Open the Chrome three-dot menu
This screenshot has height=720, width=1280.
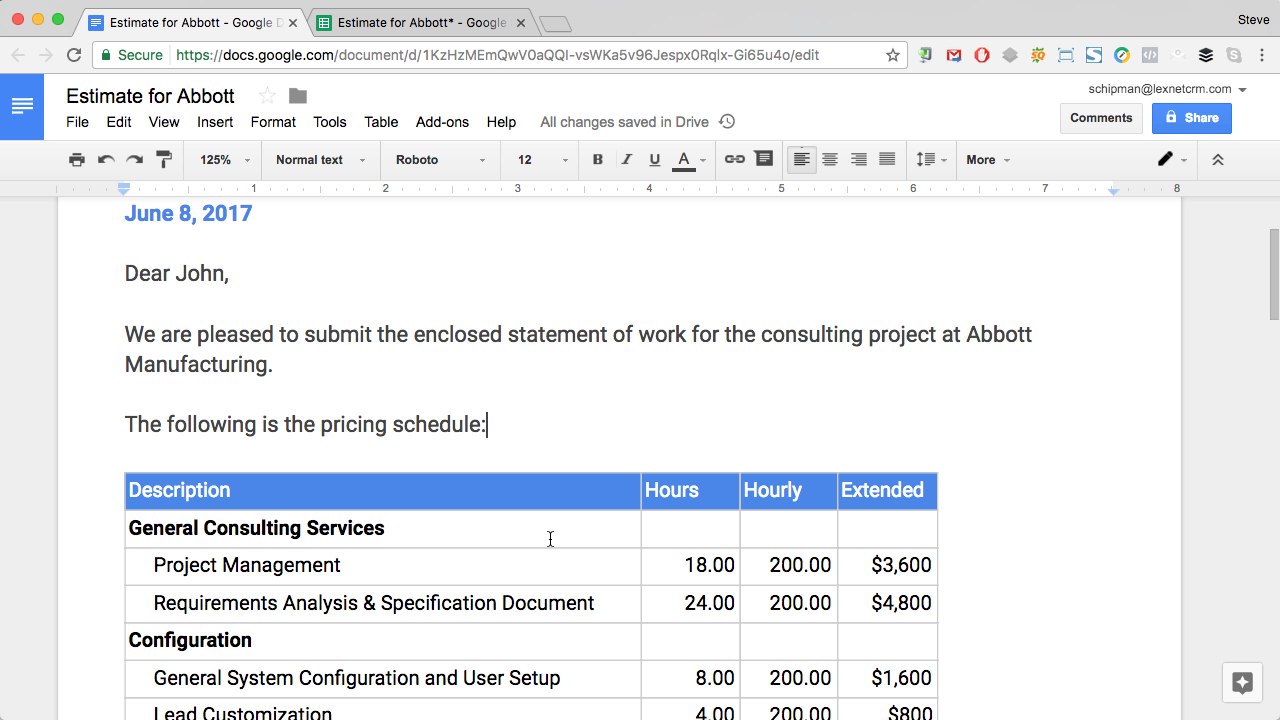(x=1262, y=55)
